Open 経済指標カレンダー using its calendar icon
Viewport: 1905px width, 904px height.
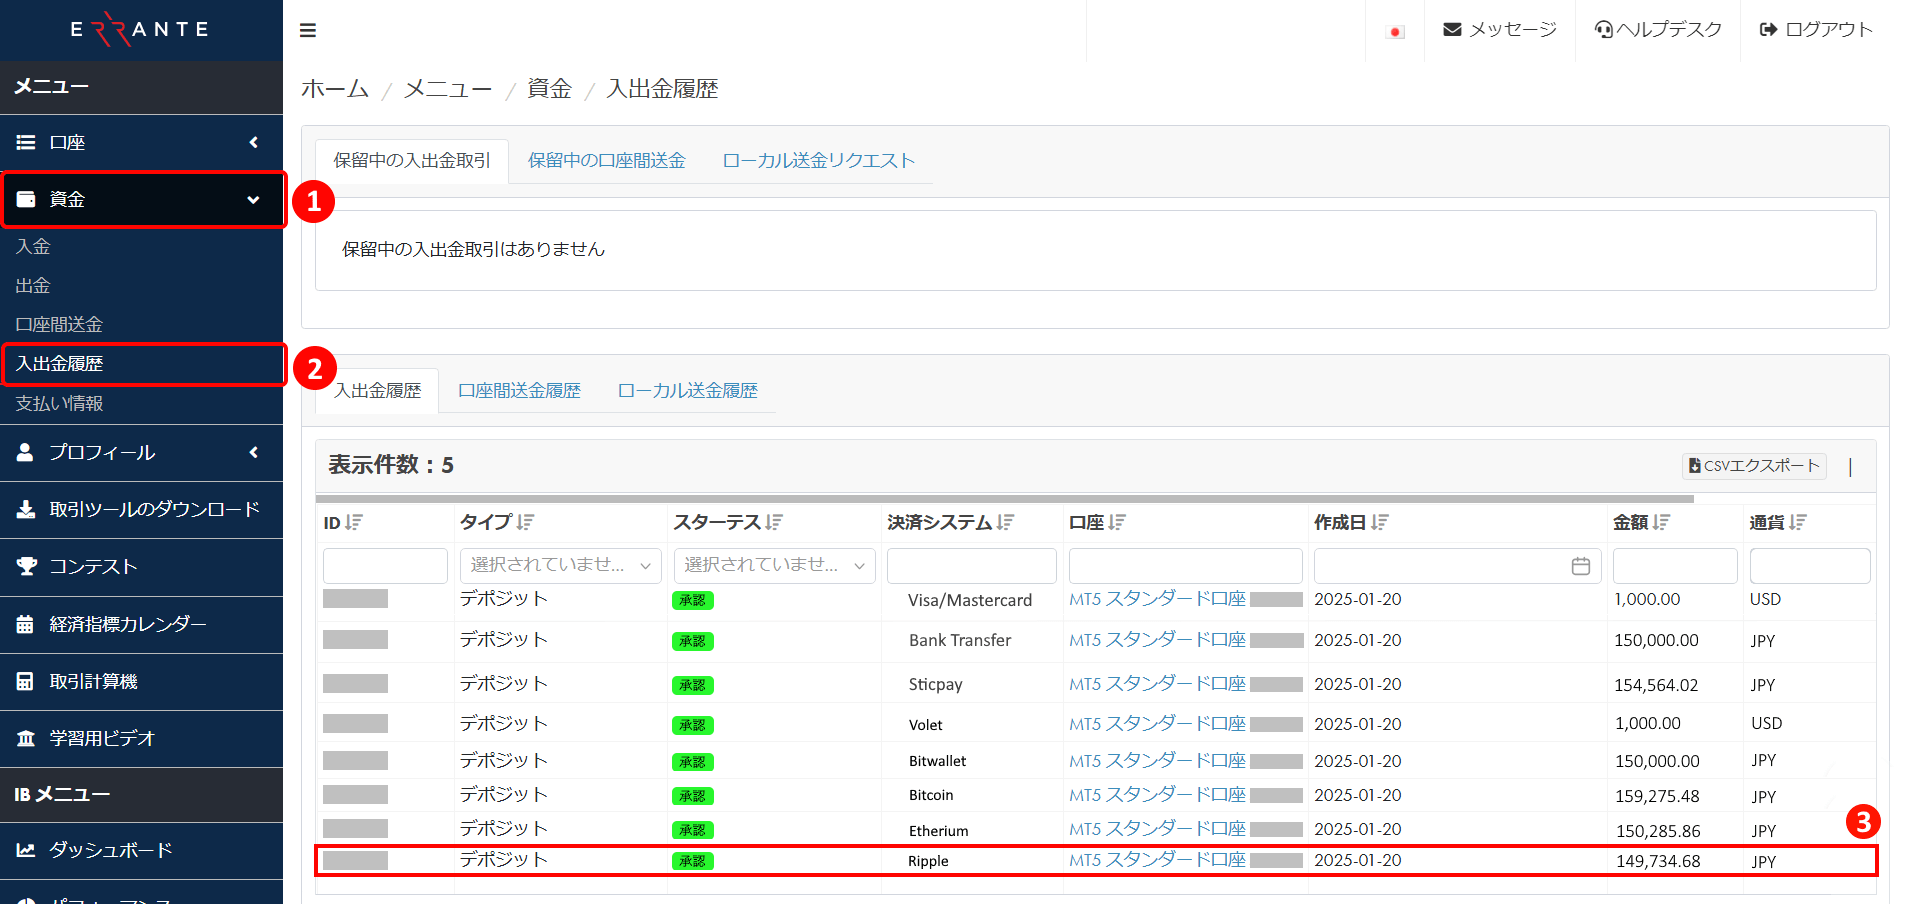(26, 623)
